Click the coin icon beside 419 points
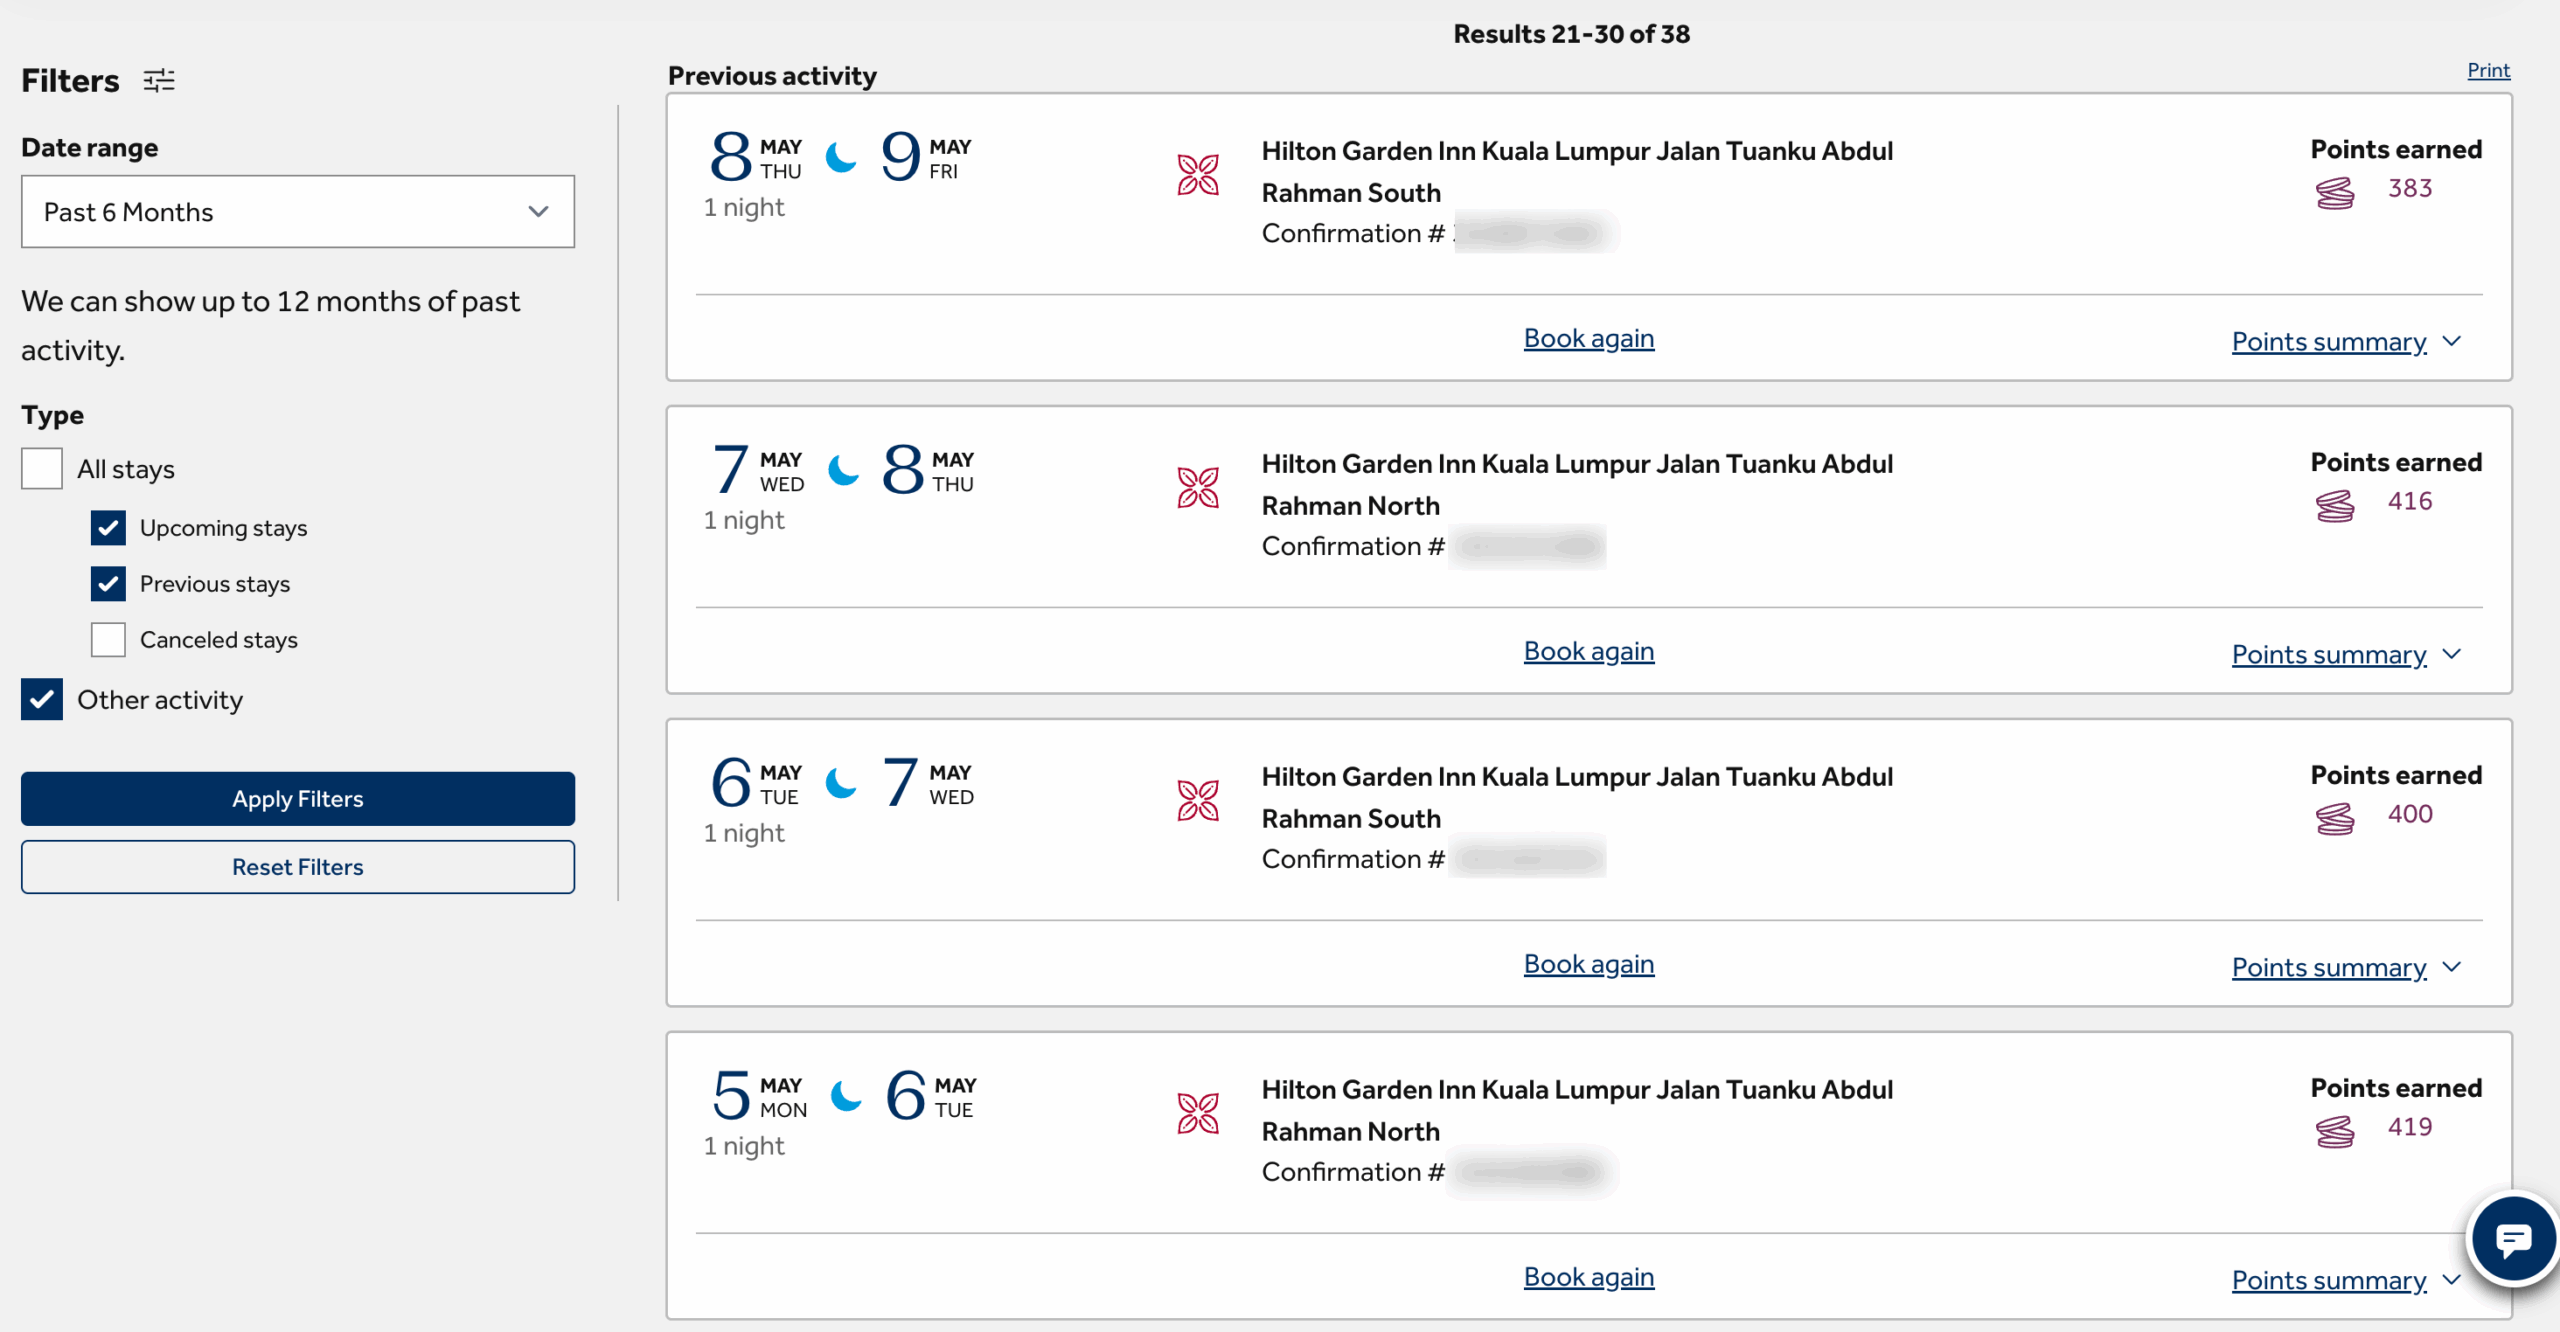The width and height of the screenshot is (2560, 1332). [x=2335, y=1132]
